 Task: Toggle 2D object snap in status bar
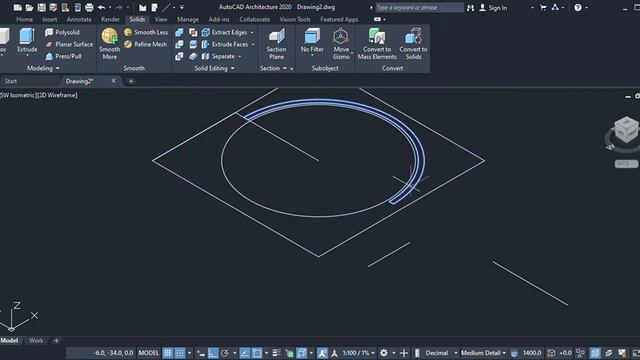(x=257, y=353)
